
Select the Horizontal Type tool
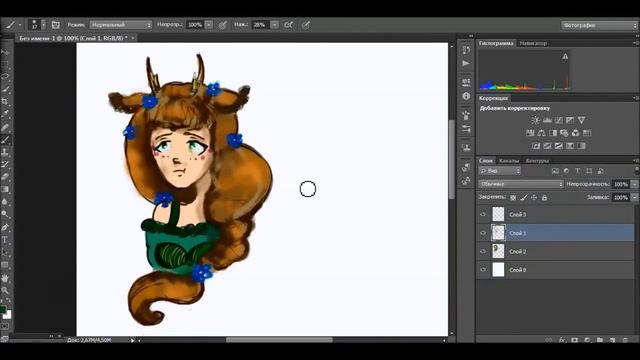point(5,240)
